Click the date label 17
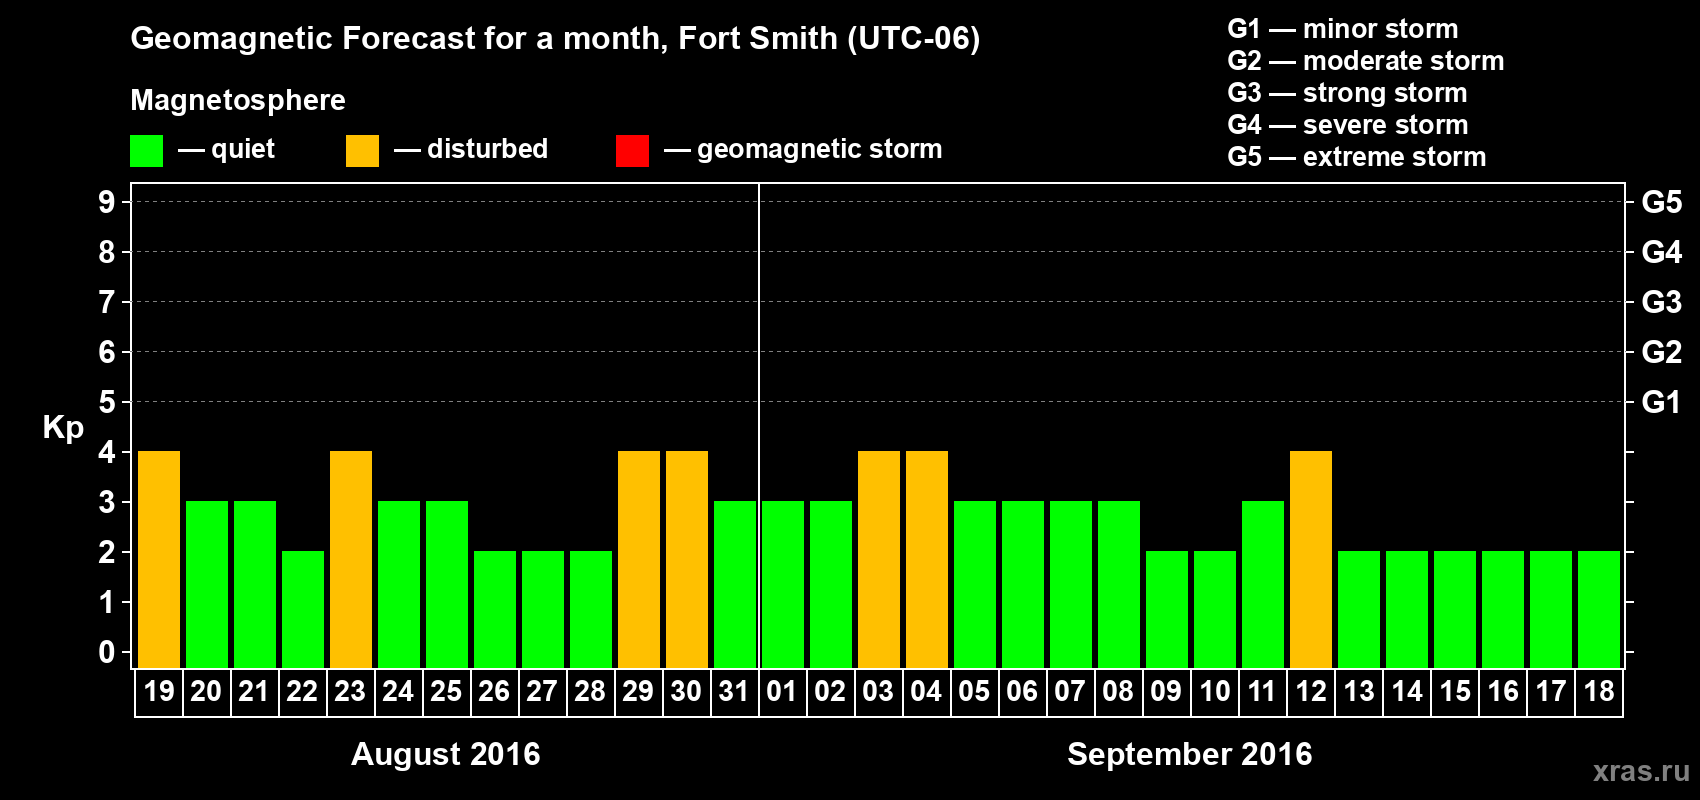The width and height of the screenshot is (1700, 800). click(x=1551, y=691)
